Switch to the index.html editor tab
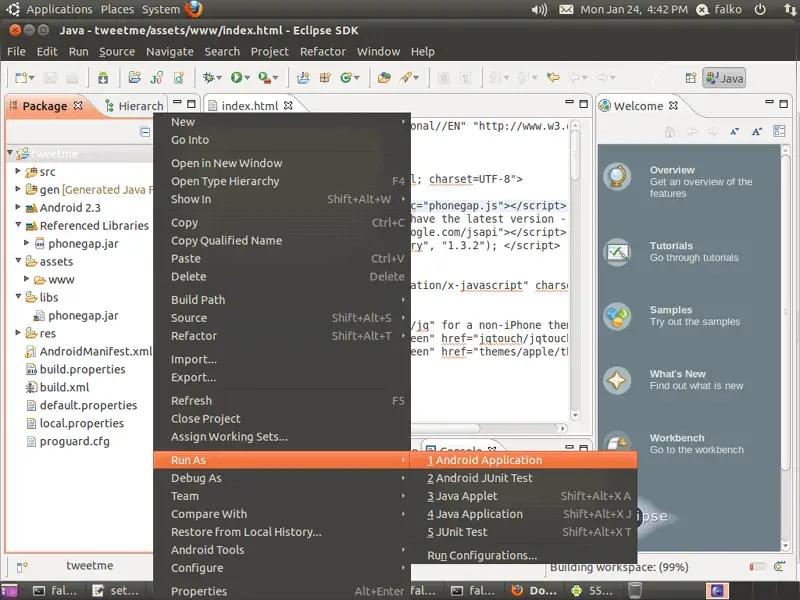Viewport: 800px width, 600px height. tap(250, 106)
